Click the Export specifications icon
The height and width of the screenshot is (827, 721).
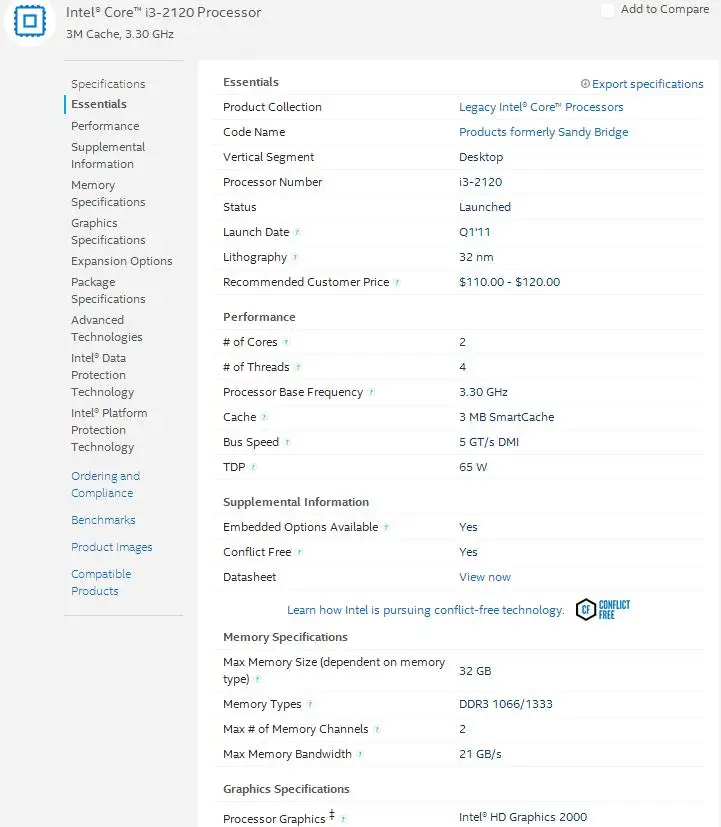point(583,84)
